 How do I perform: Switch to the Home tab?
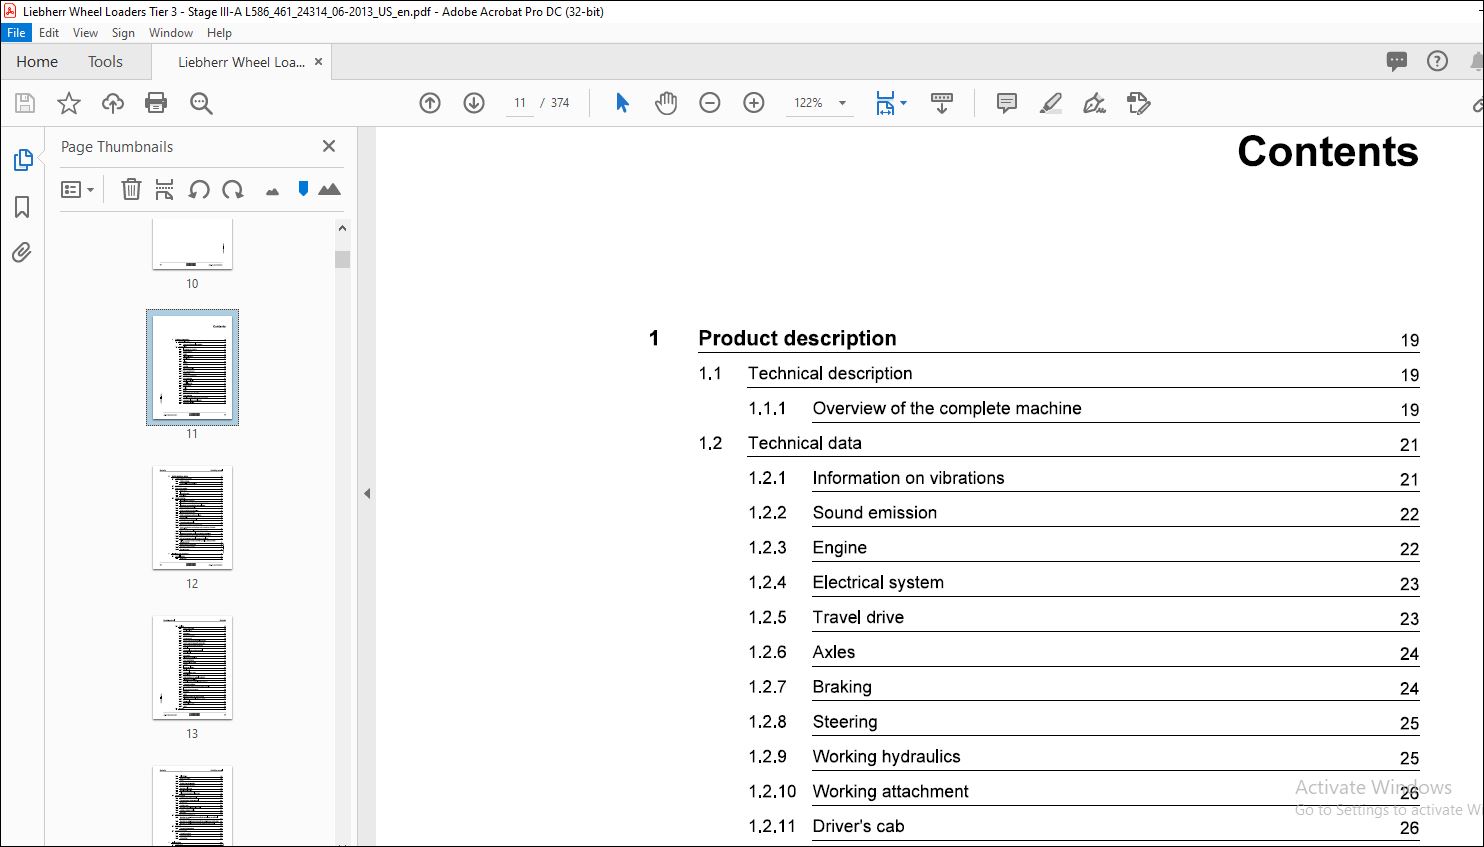tap(37, 61)
